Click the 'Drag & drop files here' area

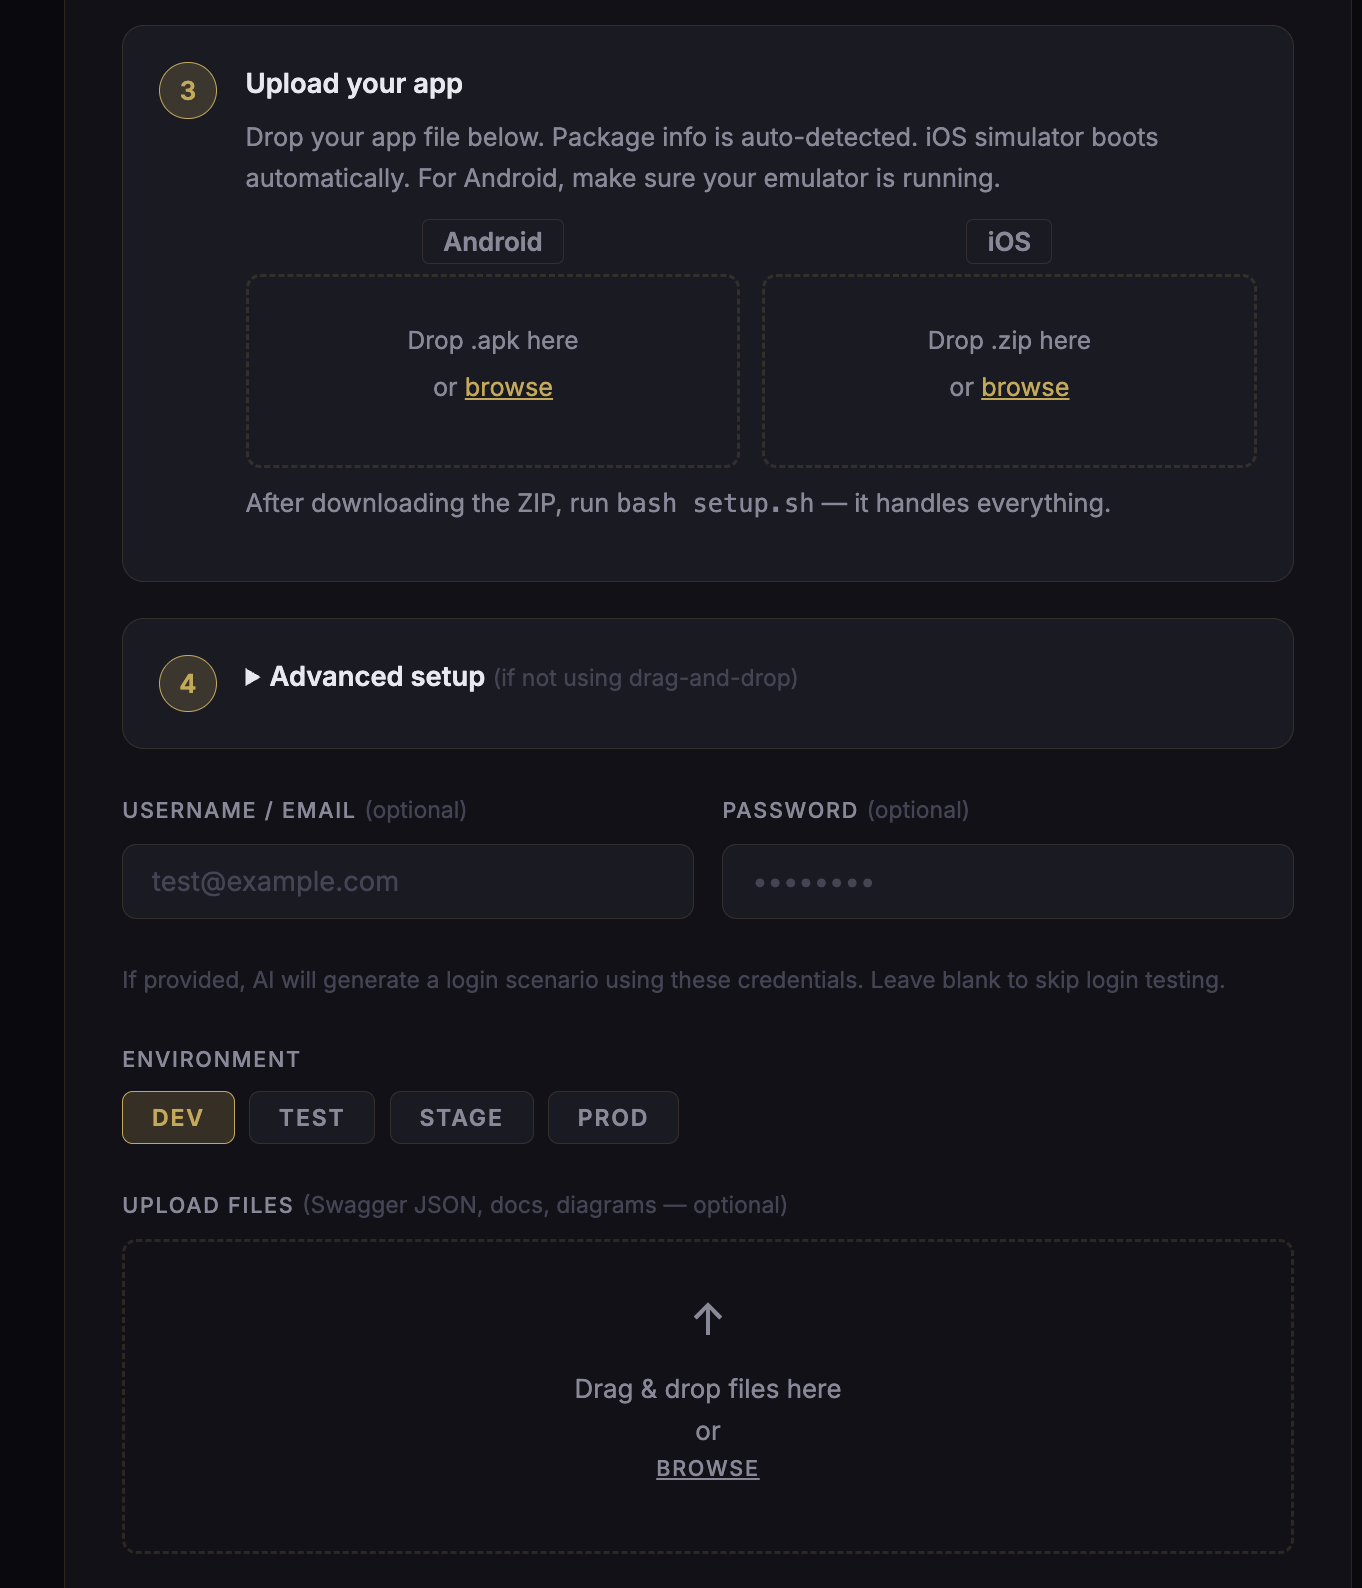point(708,1389)
